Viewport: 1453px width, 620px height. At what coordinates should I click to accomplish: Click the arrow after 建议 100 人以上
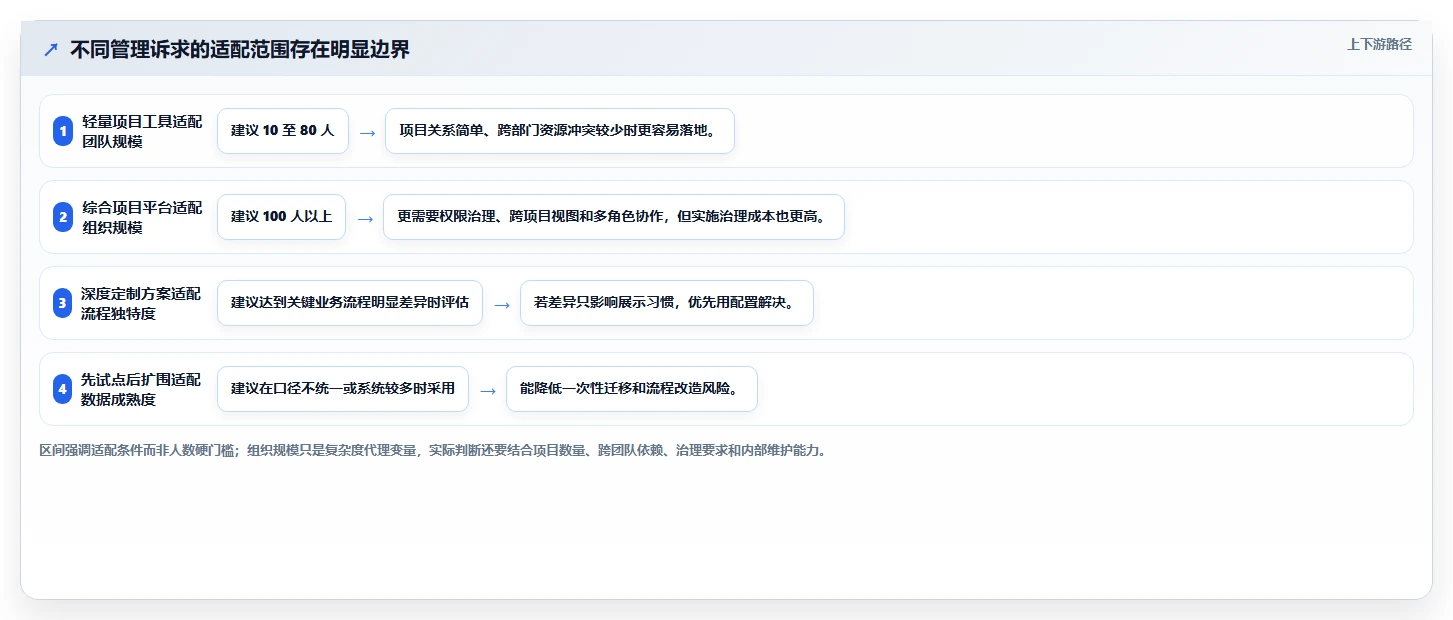click(x=365, y=218)
